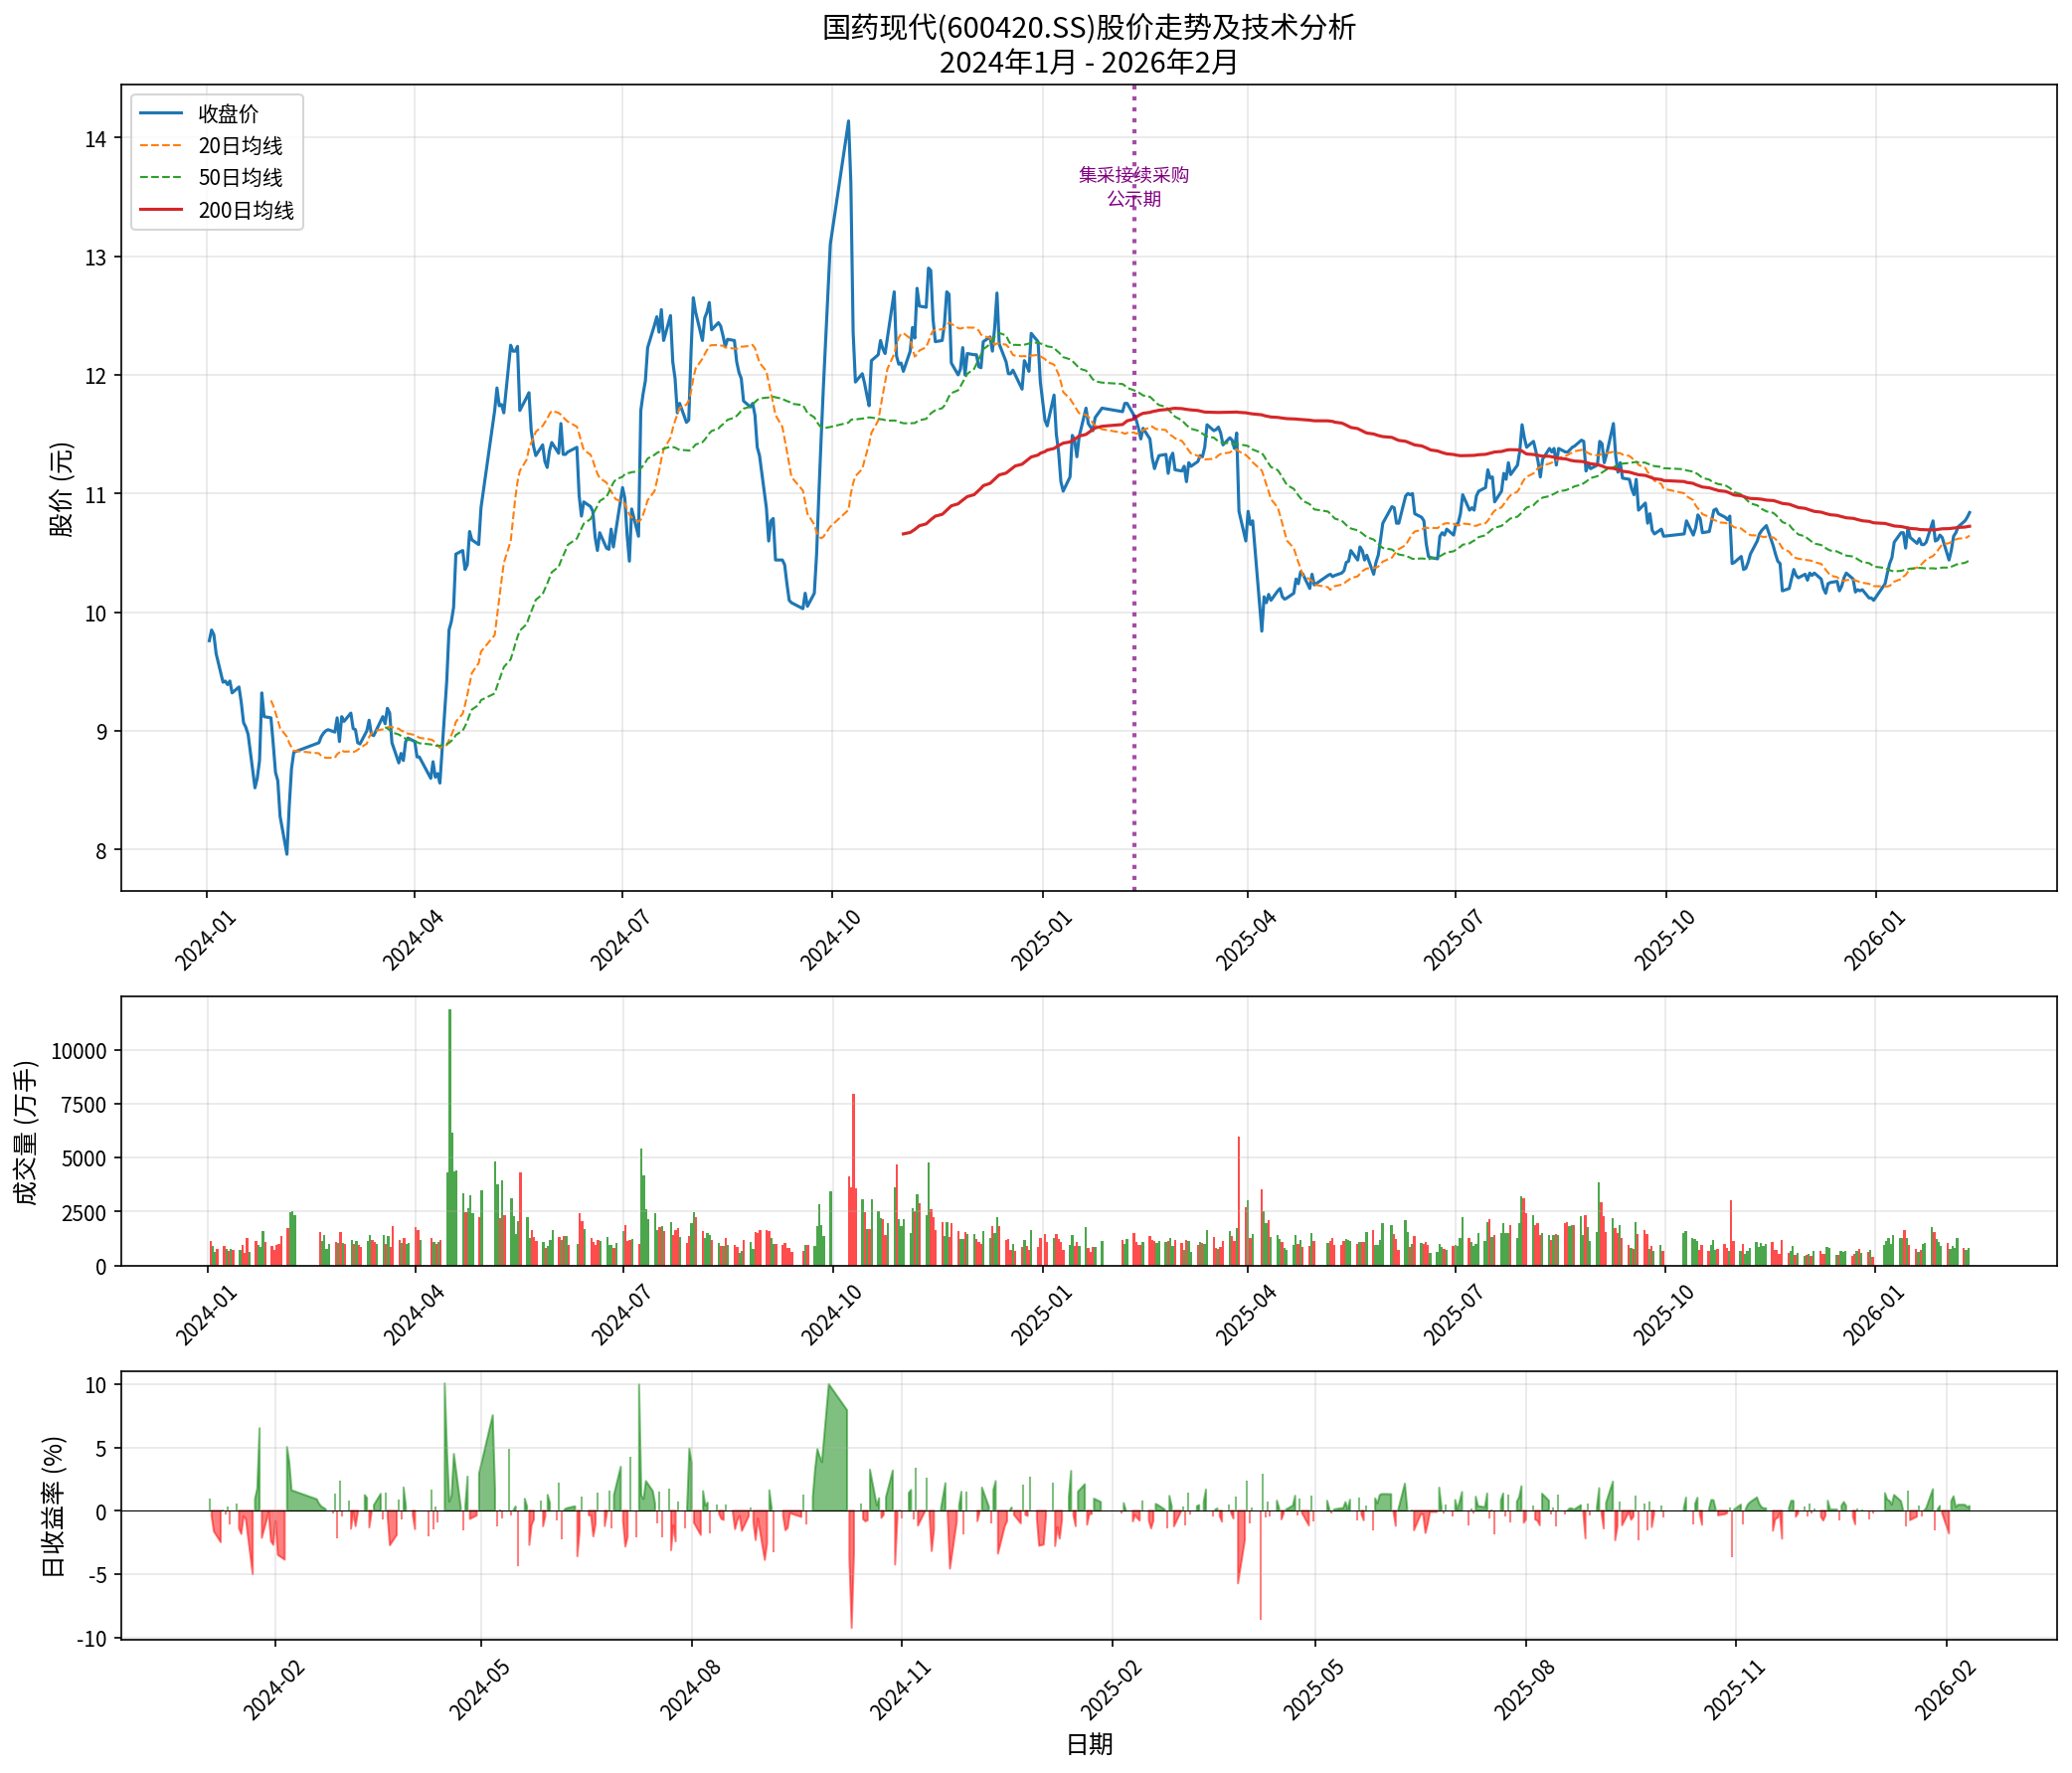2072x1773 pixels.
Task: Click the 2026-01 tick label under price chart
Action: [1874, 941]
